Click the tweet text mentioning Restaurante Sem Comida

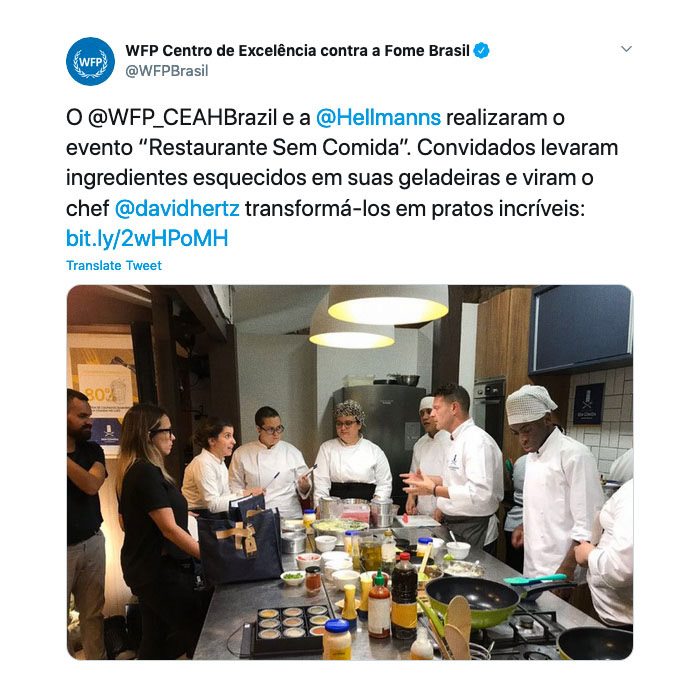pyautogui.click(x=342, y=178)
